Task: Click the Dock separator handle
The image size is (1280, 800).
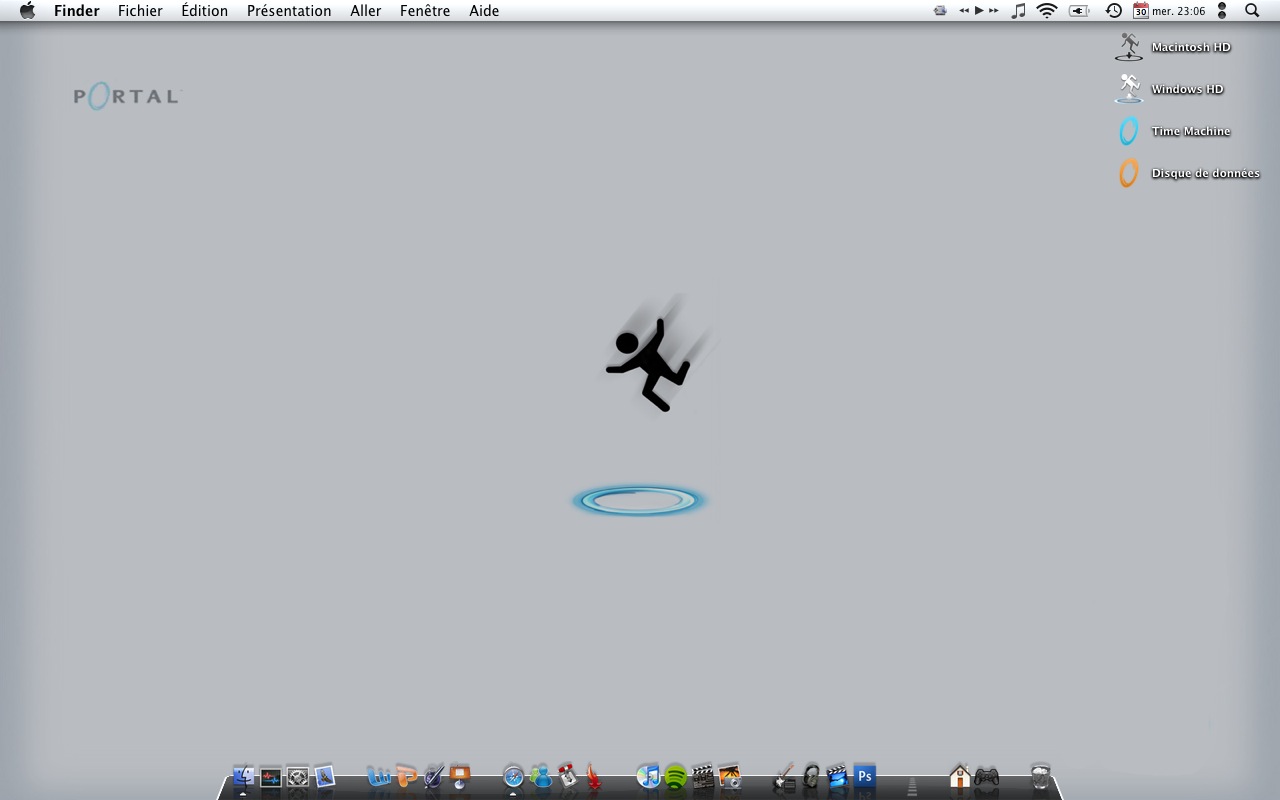Action: coord(912,785)
